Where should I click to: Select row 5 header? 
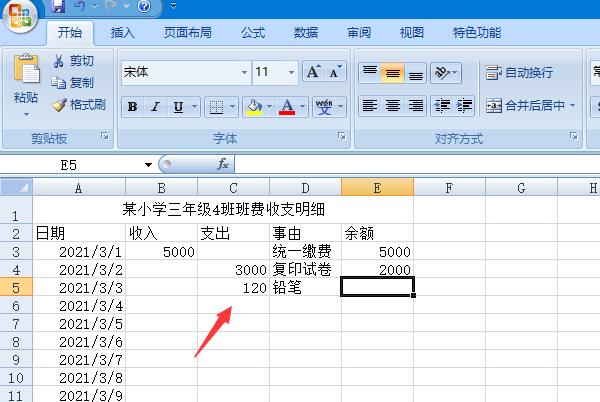pos(16,287)
